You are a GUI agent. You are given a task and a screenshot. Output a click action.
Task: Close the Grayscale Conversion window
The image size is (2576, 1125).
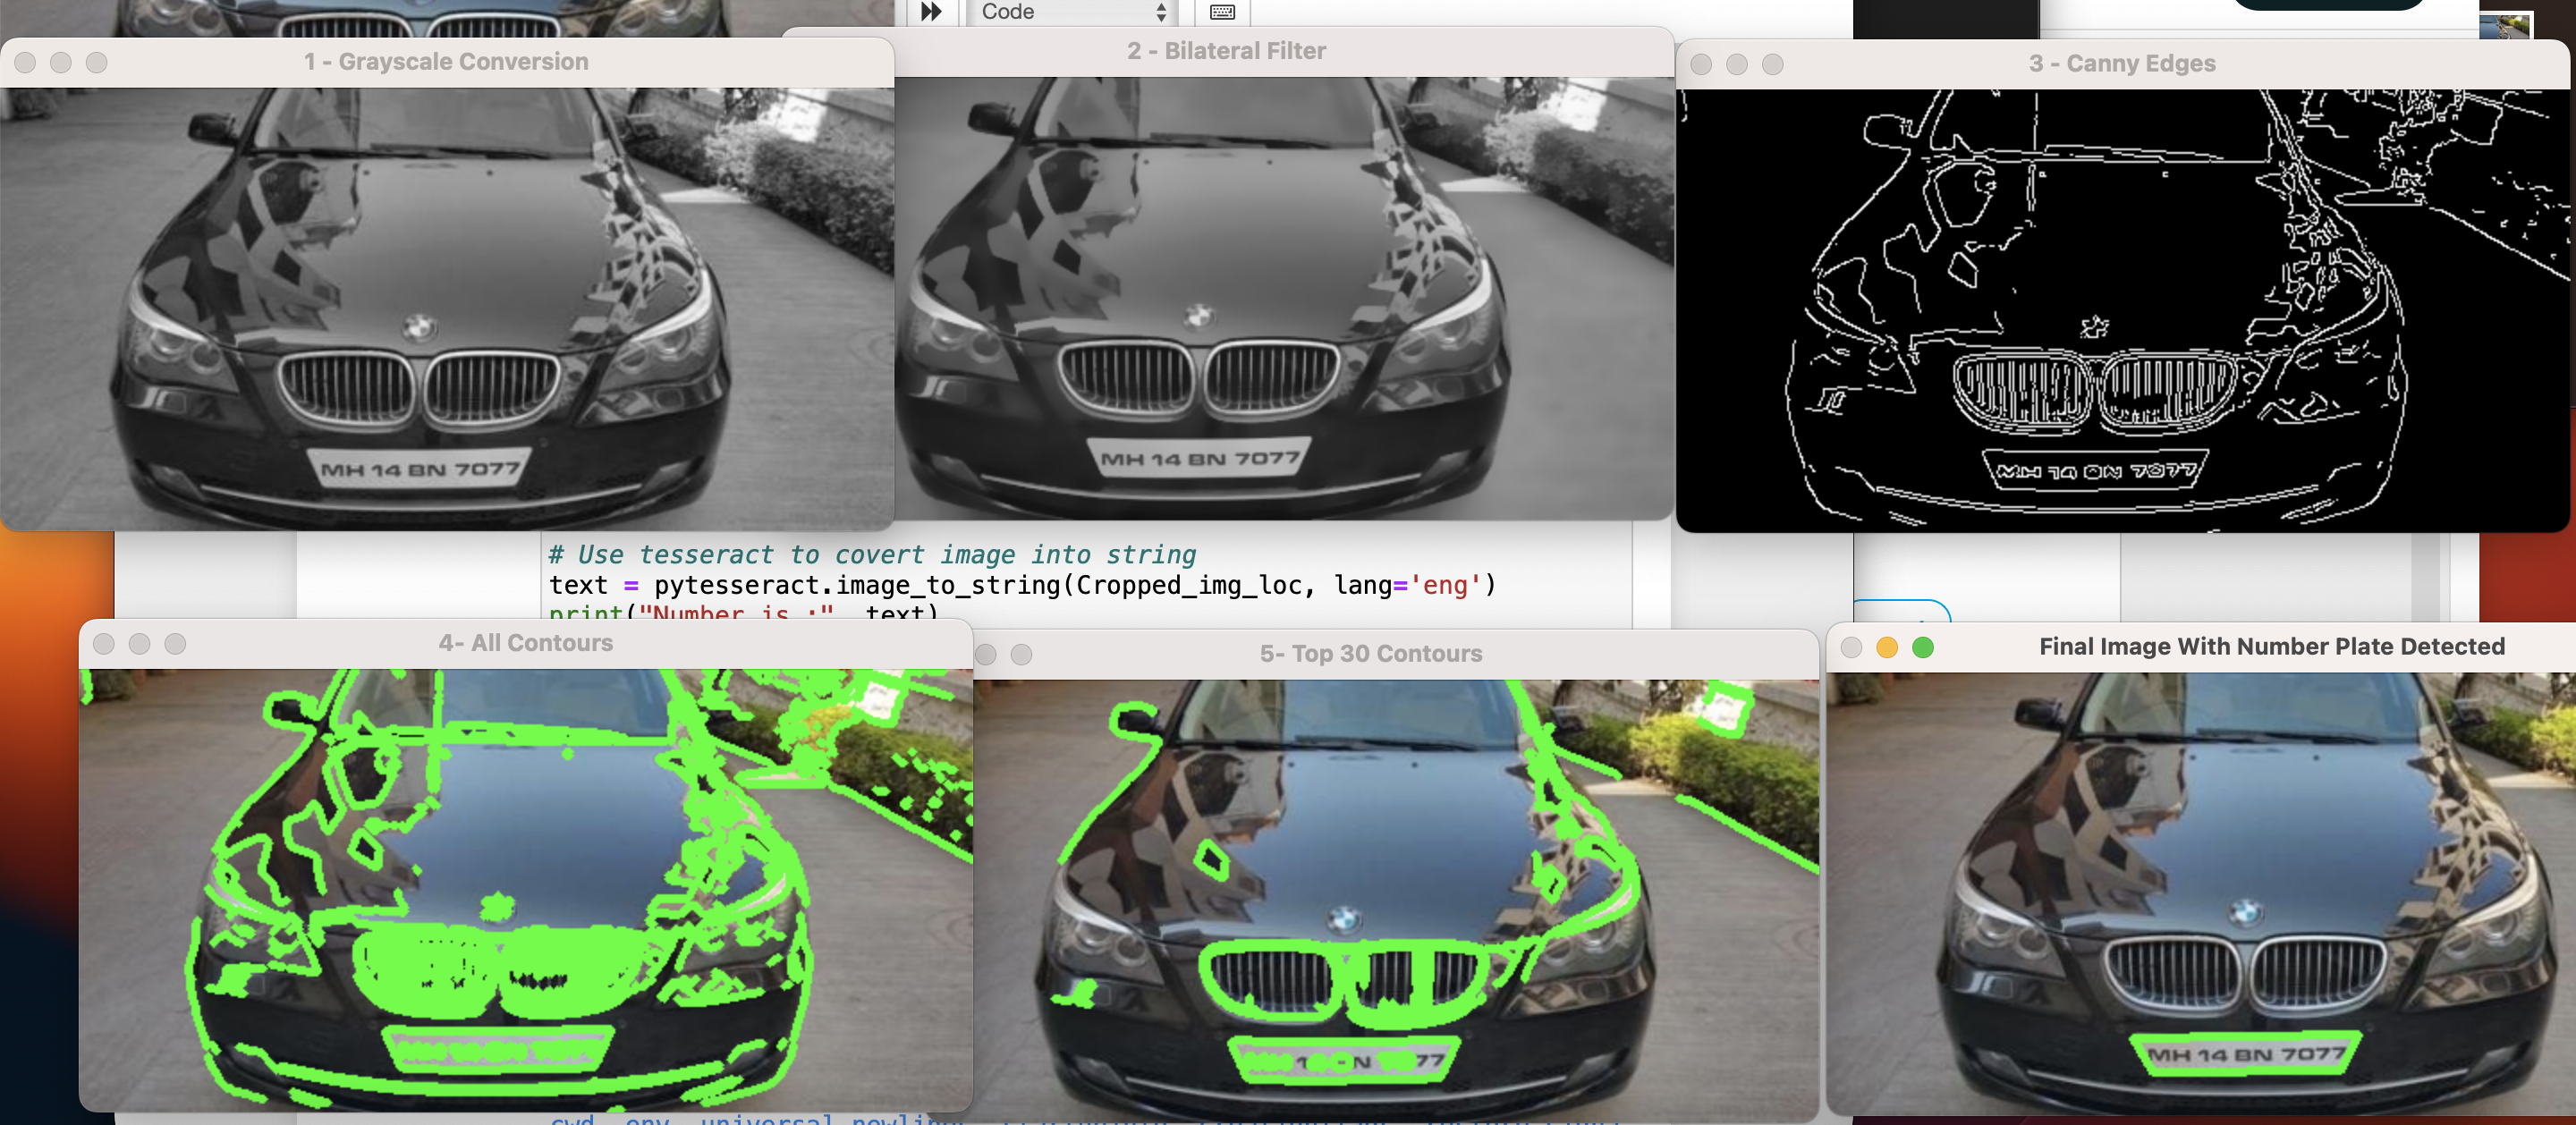click(x=25, y=63)
